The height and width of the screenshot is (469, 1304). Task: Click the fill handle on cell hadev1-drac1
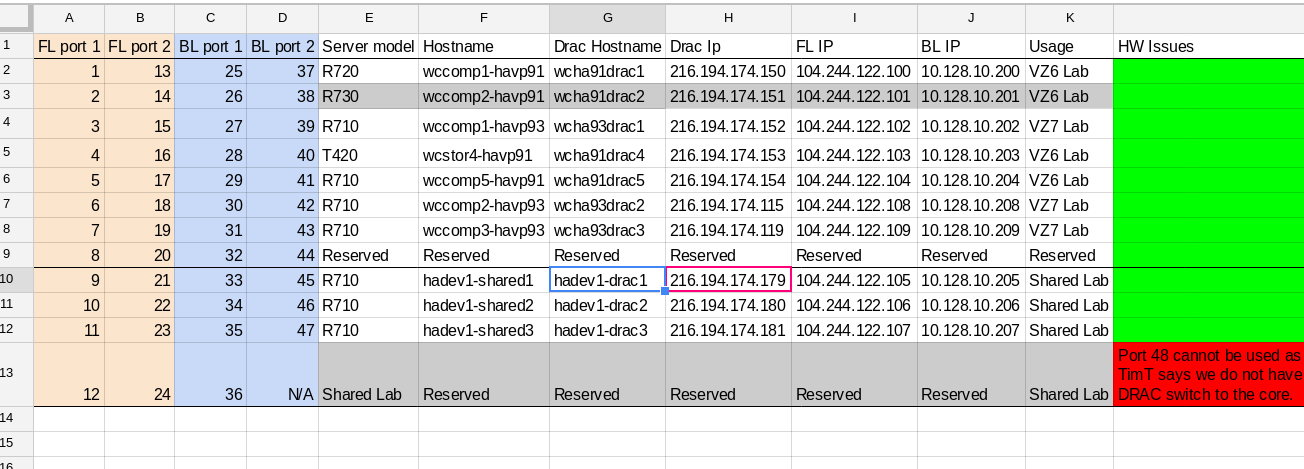coord(665,291)
